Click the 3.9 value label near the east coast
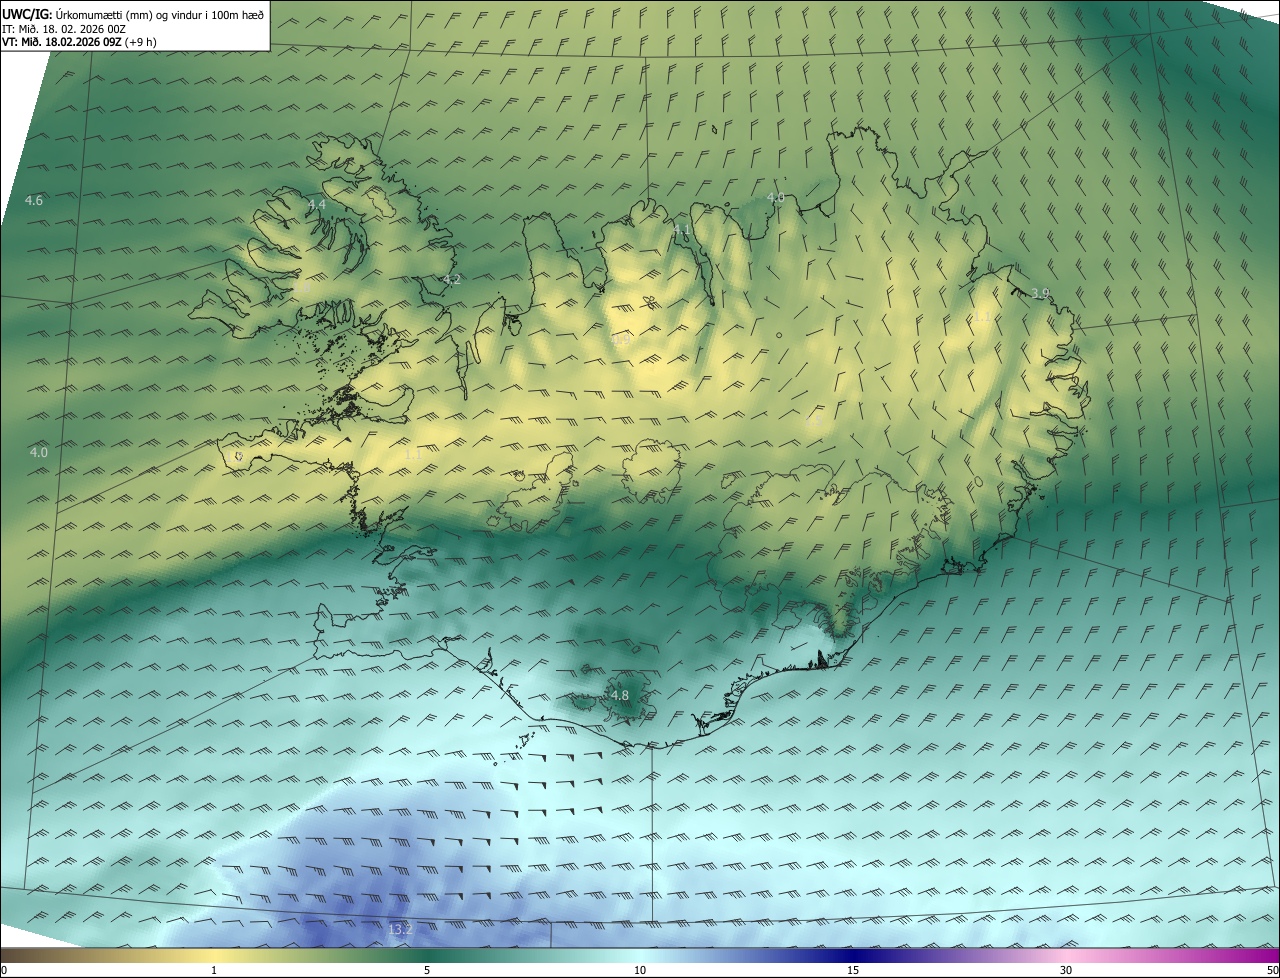The height and width of the screenshot is (978, 1280). click(x=1040, y=293)
